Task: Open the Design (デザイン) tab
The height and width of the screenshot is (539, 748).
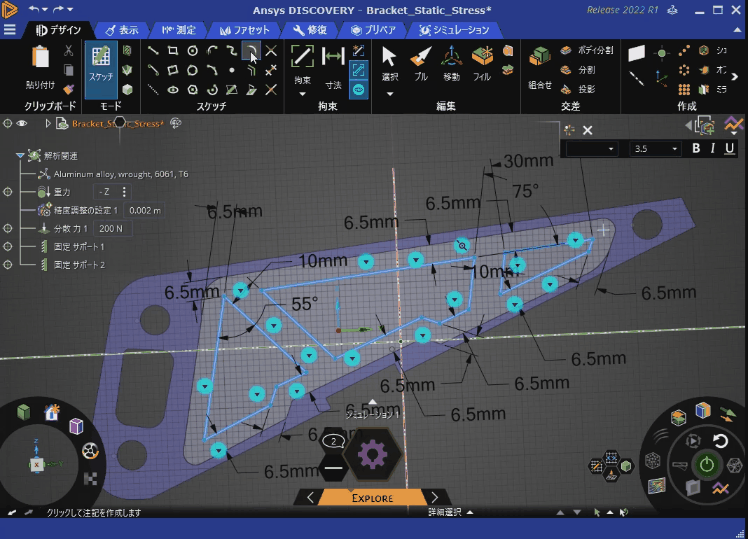Action: point(58,30)
